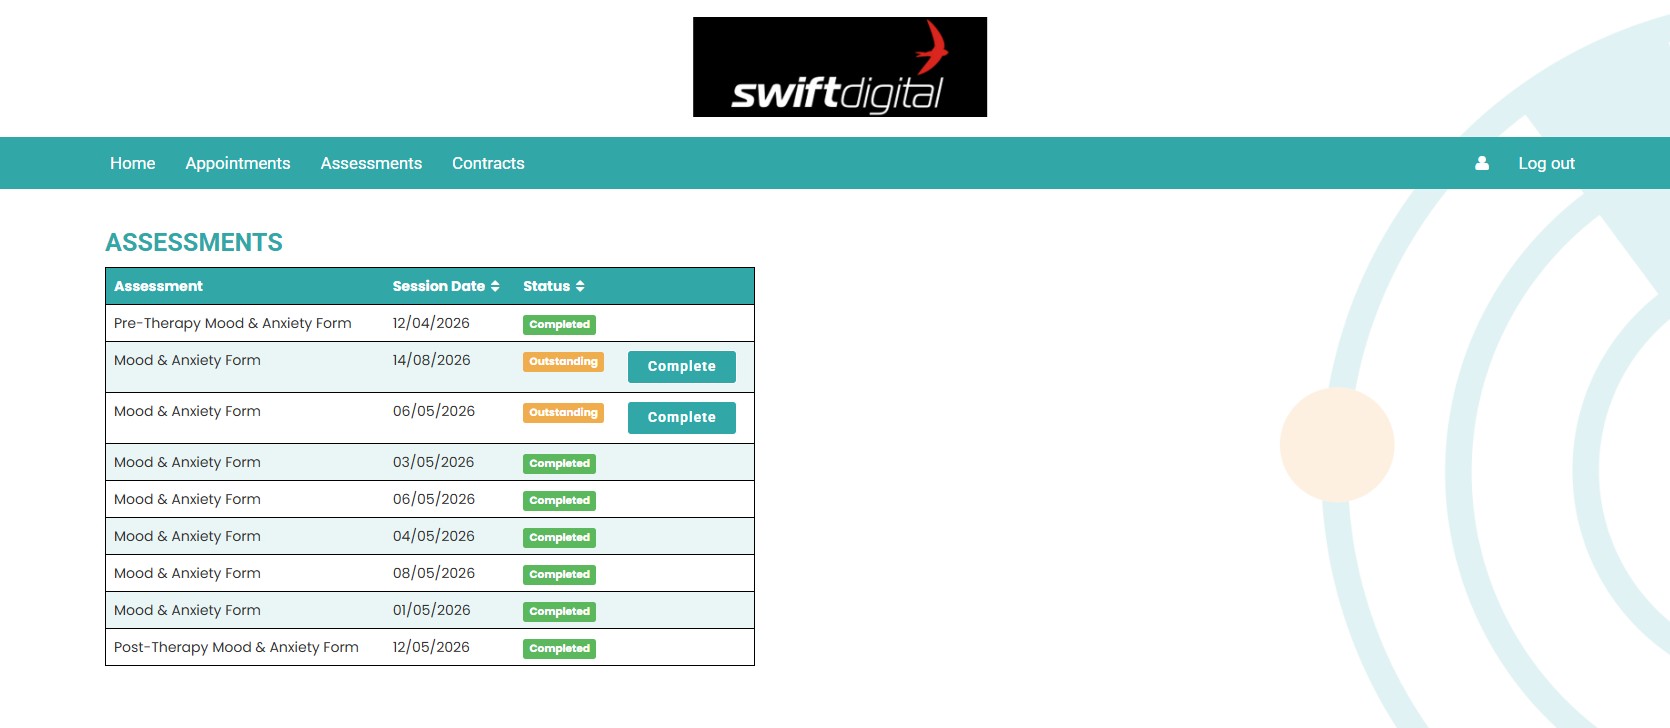The image size is (1670, 728).
Task: Click Completed badge for 03/05/2026 form
Action: (560, 464)
